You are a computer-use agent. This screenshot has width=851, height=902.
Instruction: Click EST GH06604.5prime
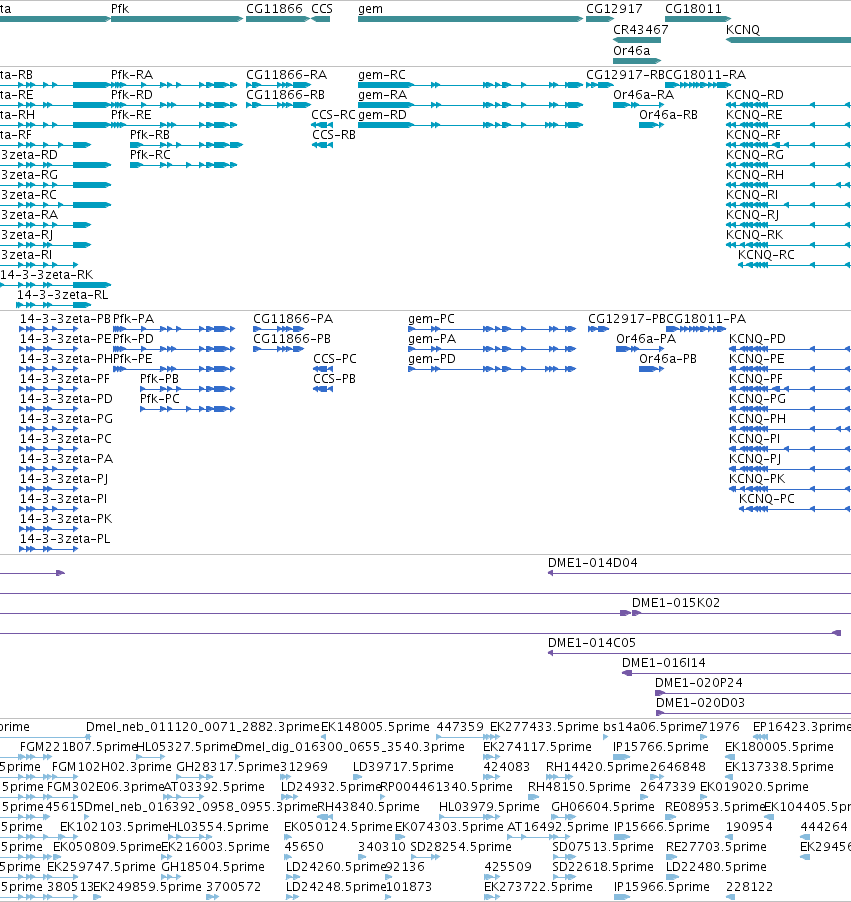(x=602, y=807)
